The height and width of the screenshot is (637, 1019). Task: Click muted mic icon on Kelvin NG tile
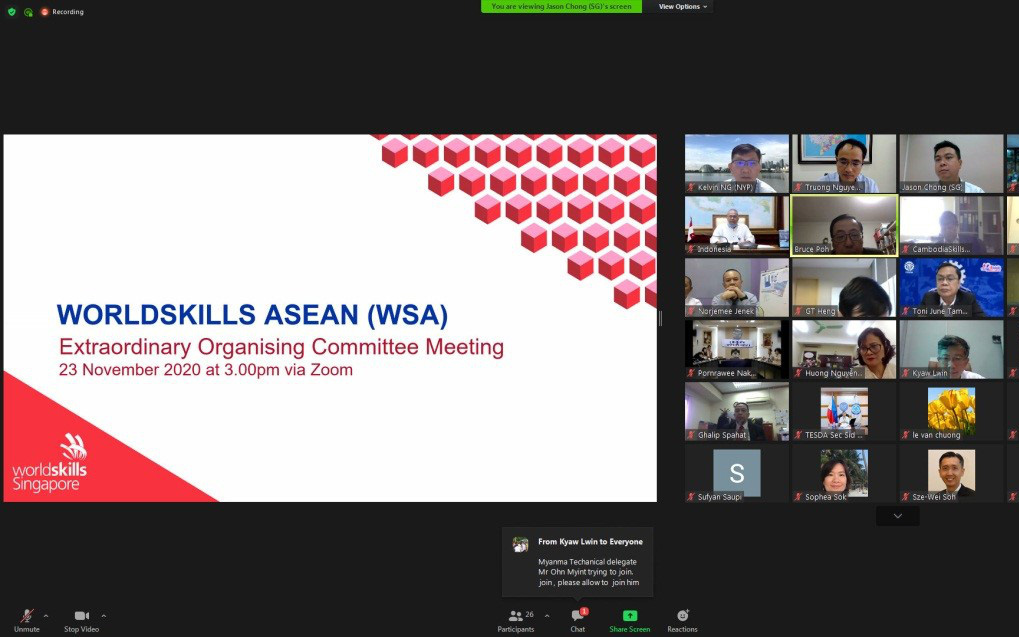pyautogui.click(x=691, y=187)
